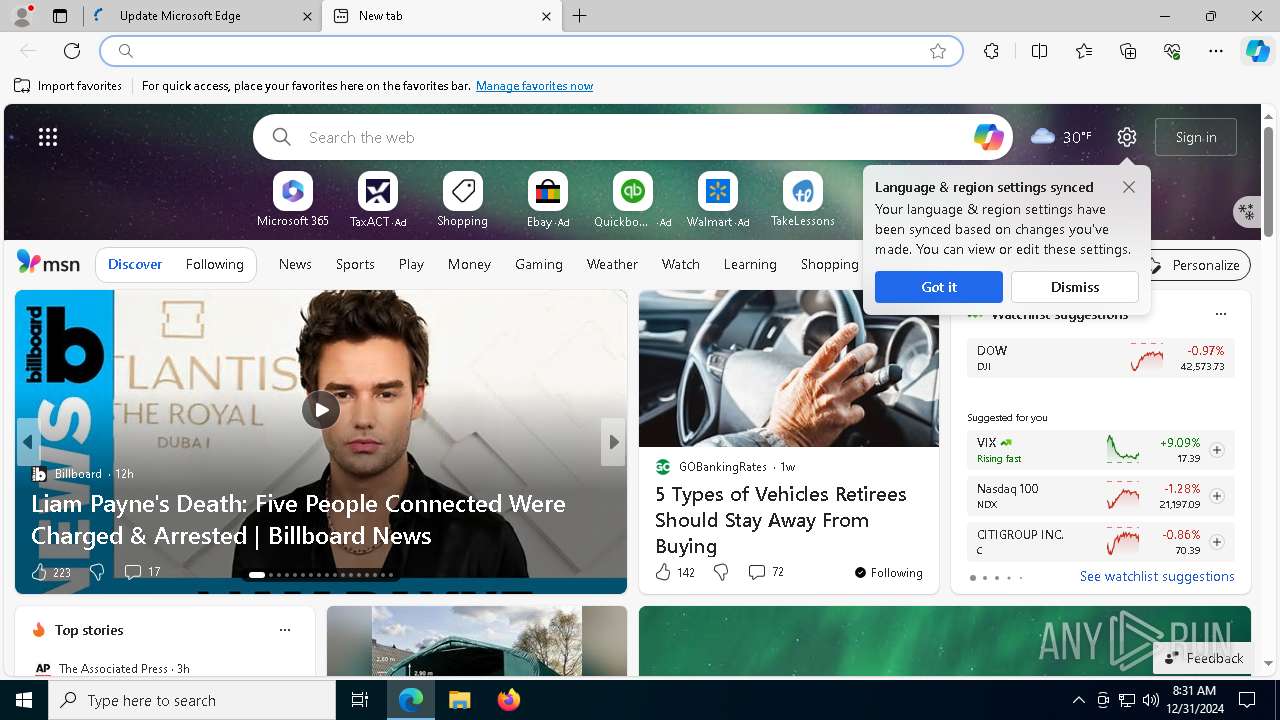This screenshot has width=1280, height=720.
Task: Open Windows Start menu
Action: 24,700
